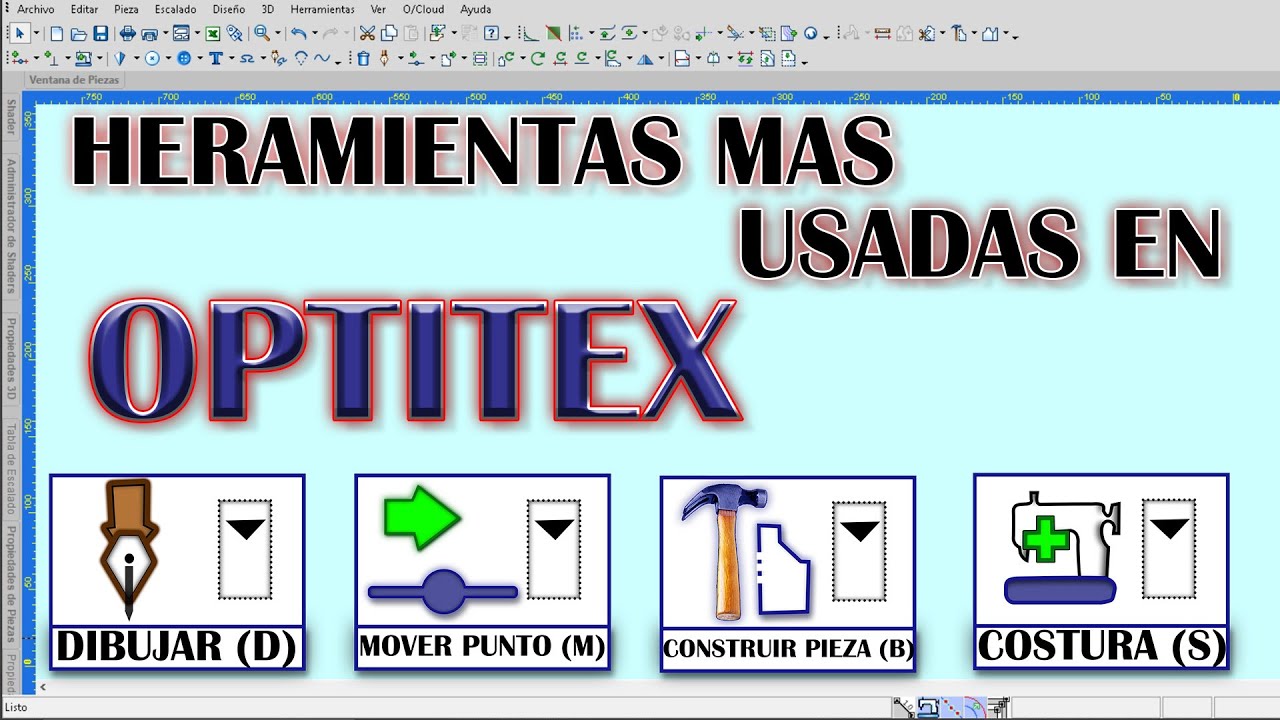Open the Propiedades de Piezas side tab
The image size is (1280, 720).
(x=11, y=584)
